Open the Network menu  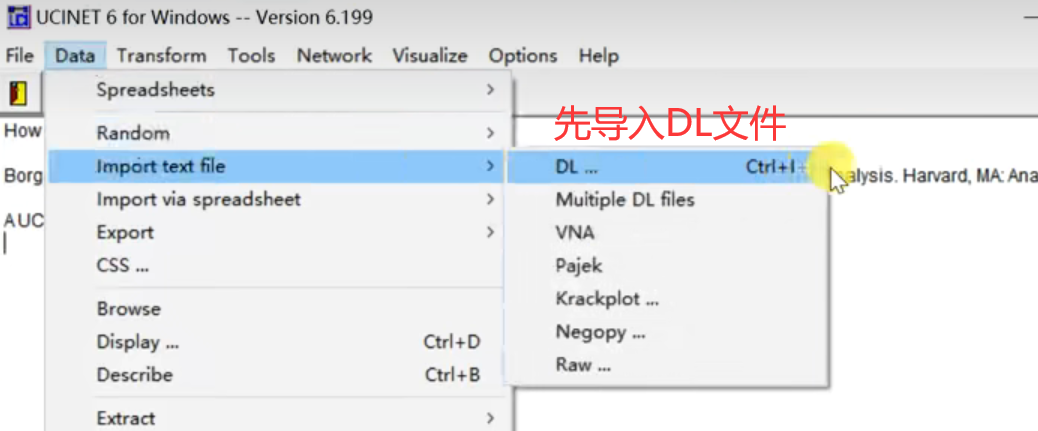coord(334,56)
